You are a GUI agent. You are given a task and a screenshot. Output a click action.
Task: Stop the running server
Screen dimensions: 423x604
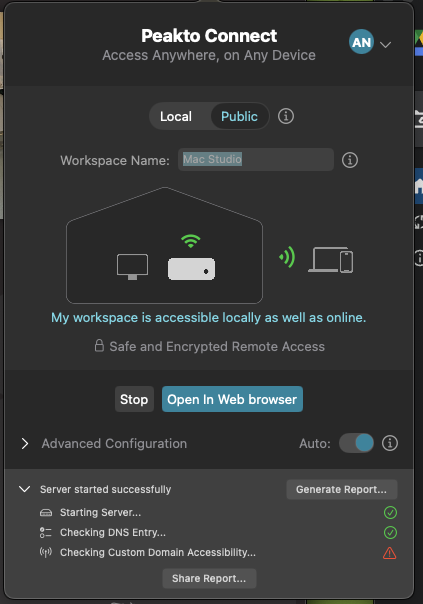tap(134, 399)
